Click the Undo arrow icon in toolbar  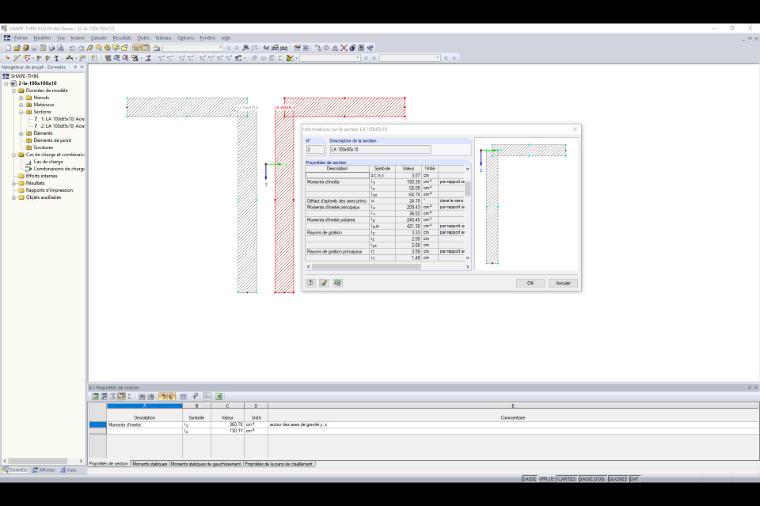[72, 48]
